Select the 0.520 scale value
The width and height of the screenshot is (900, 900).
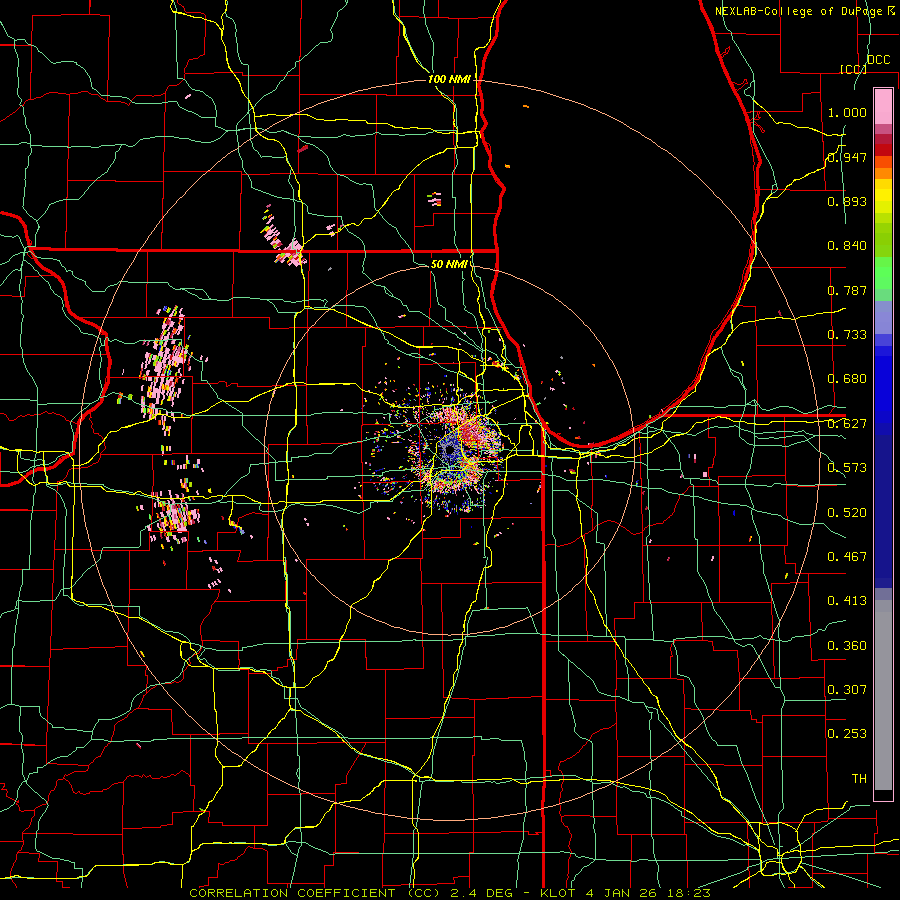(x=847, y=513)
